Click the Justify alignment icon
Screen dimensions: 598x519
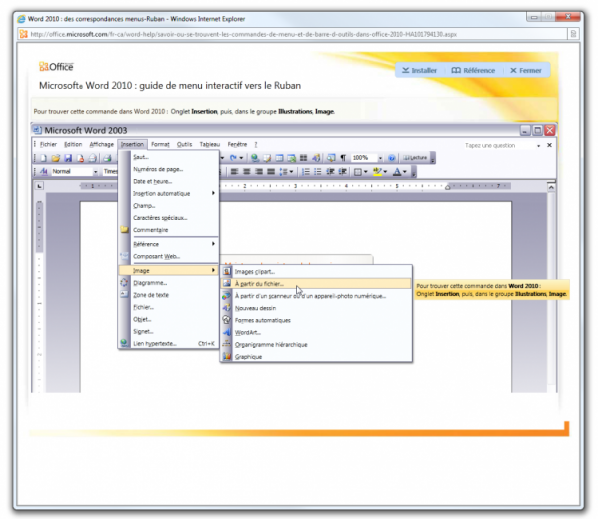(x=271, y=172)
